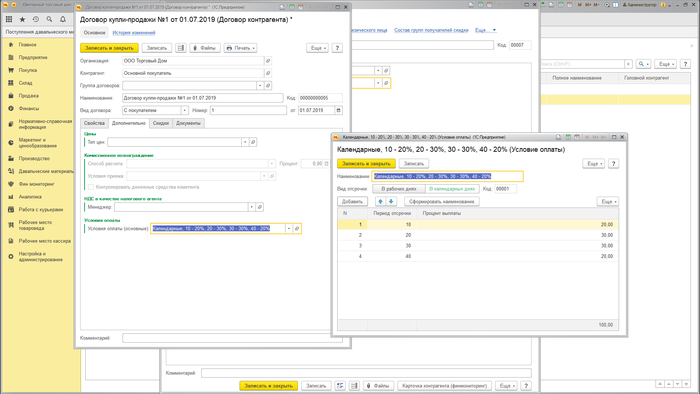Image resolution: width=700 pixels, height=394 pixels.
Task: Select the Основное page of contract
Action: click(94, 33)
